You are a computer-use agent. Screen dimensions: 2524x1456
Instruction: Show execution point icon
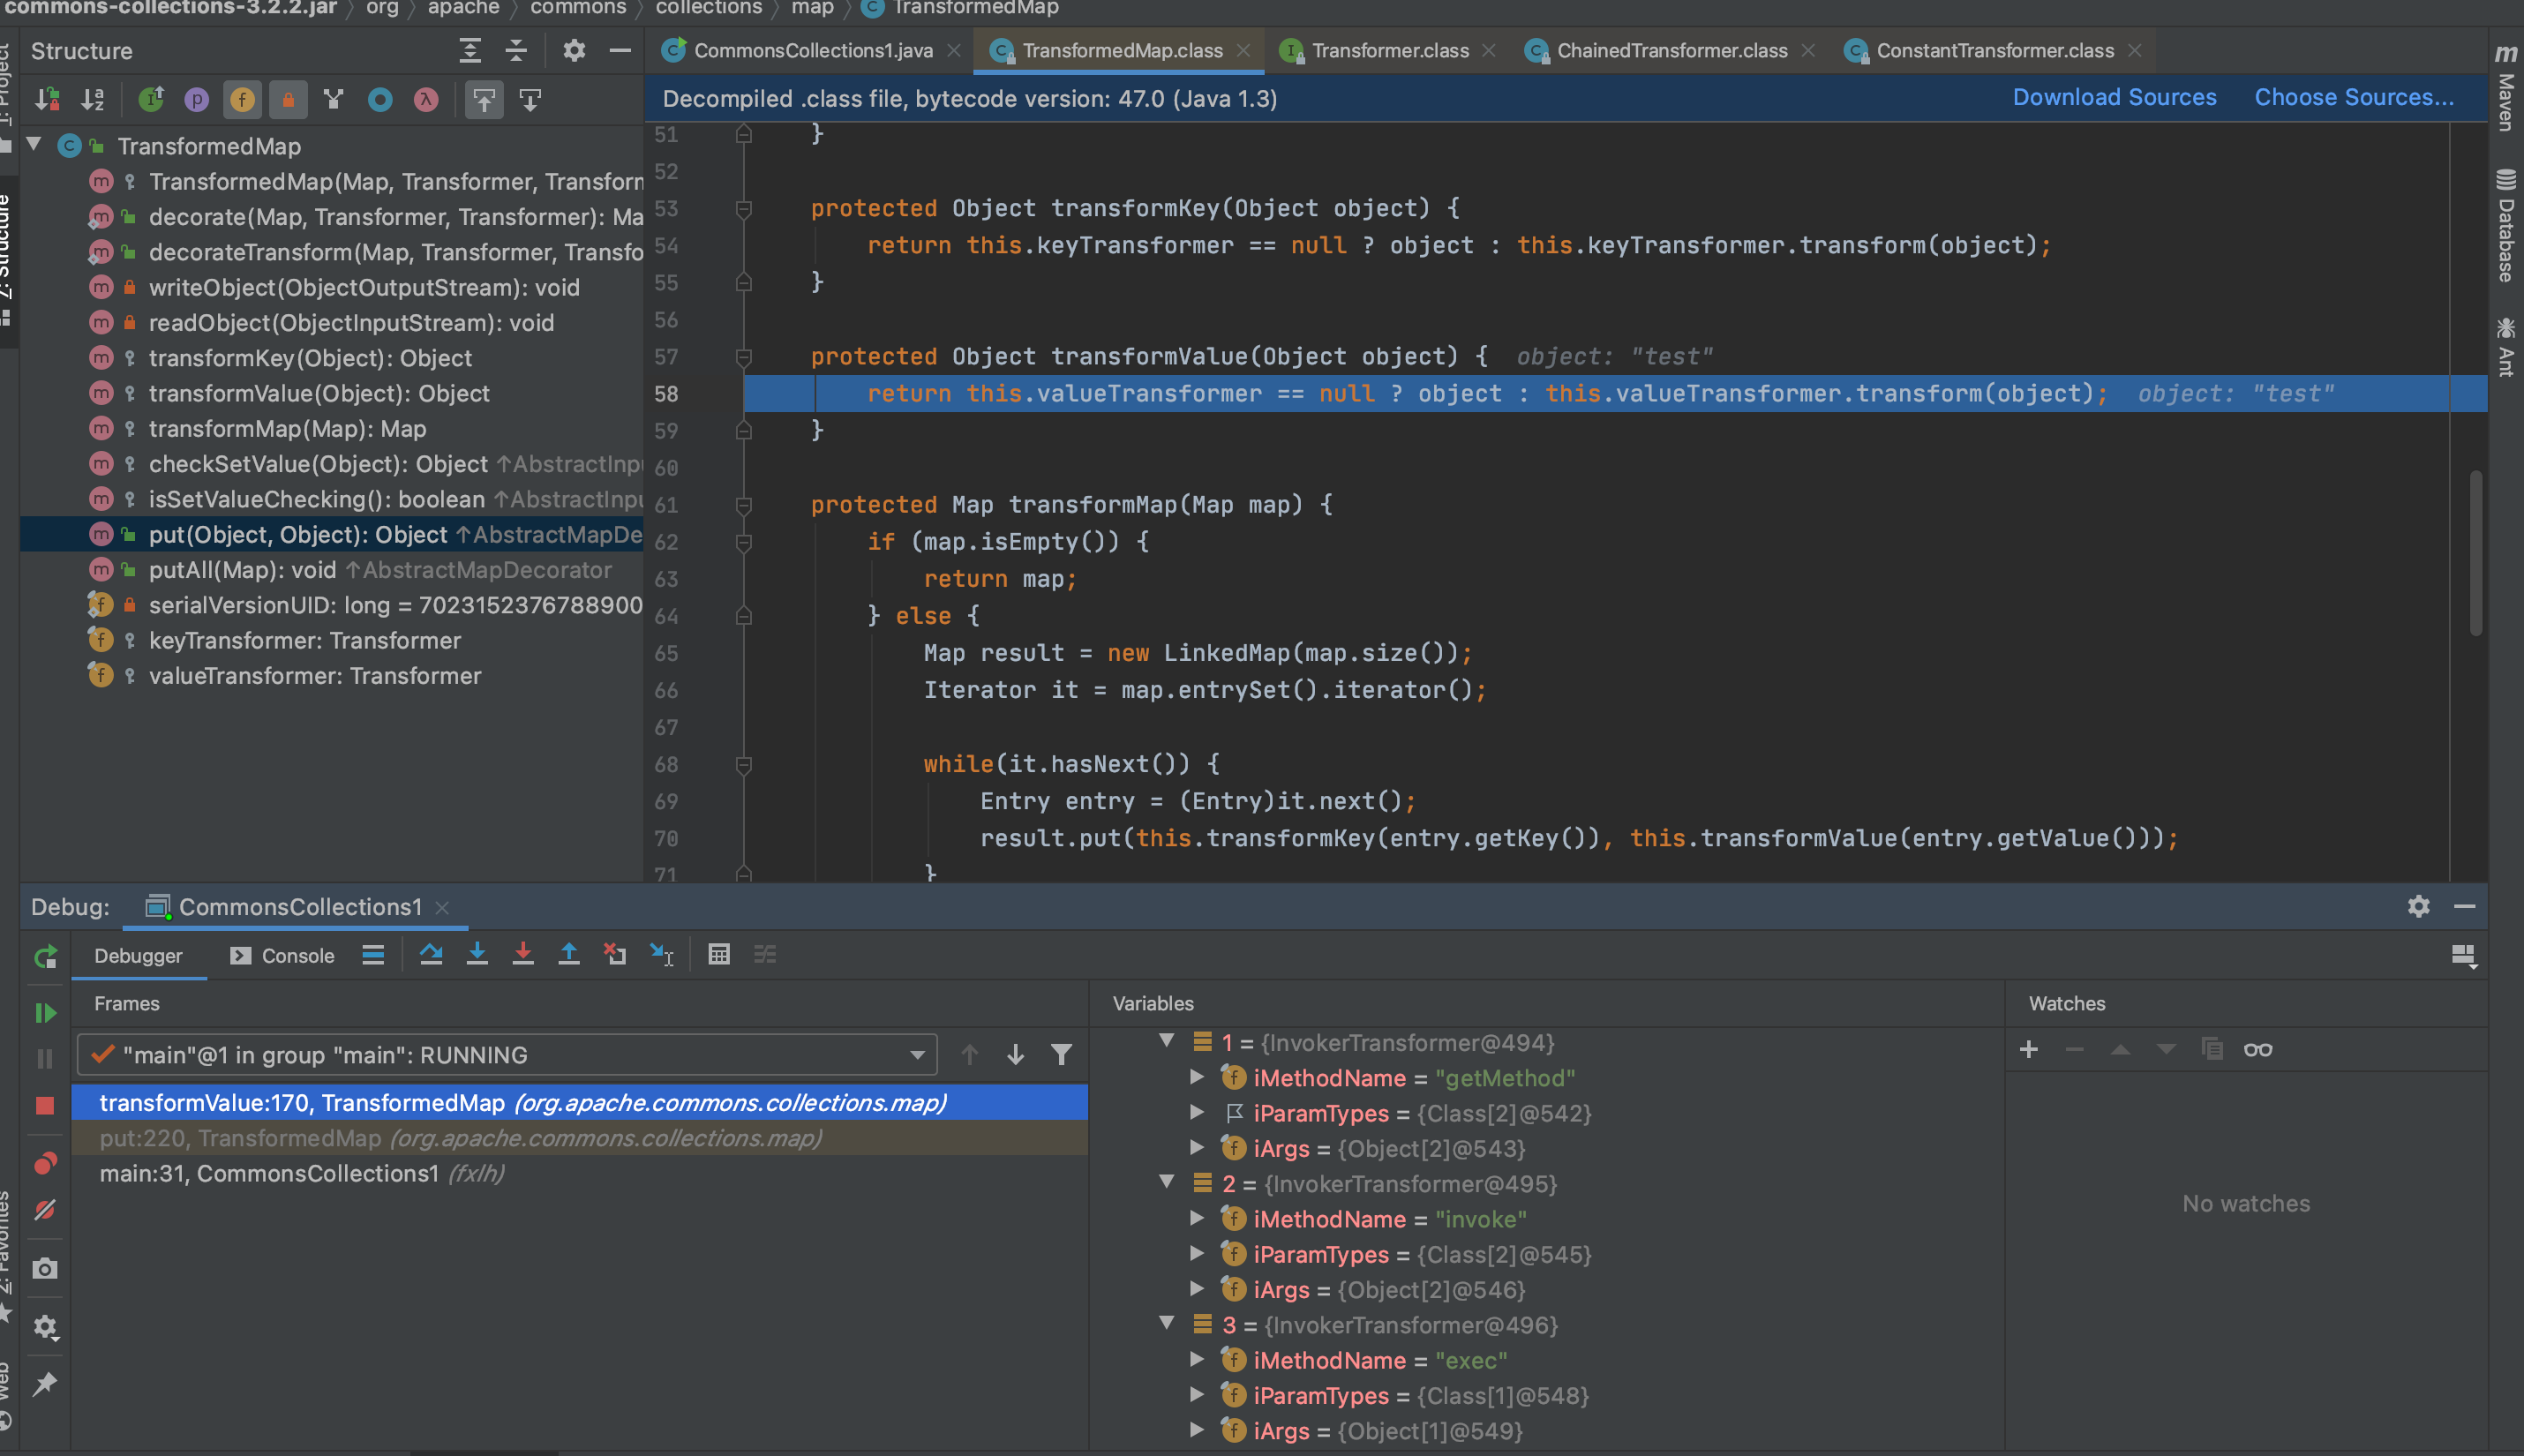point(373,955)
